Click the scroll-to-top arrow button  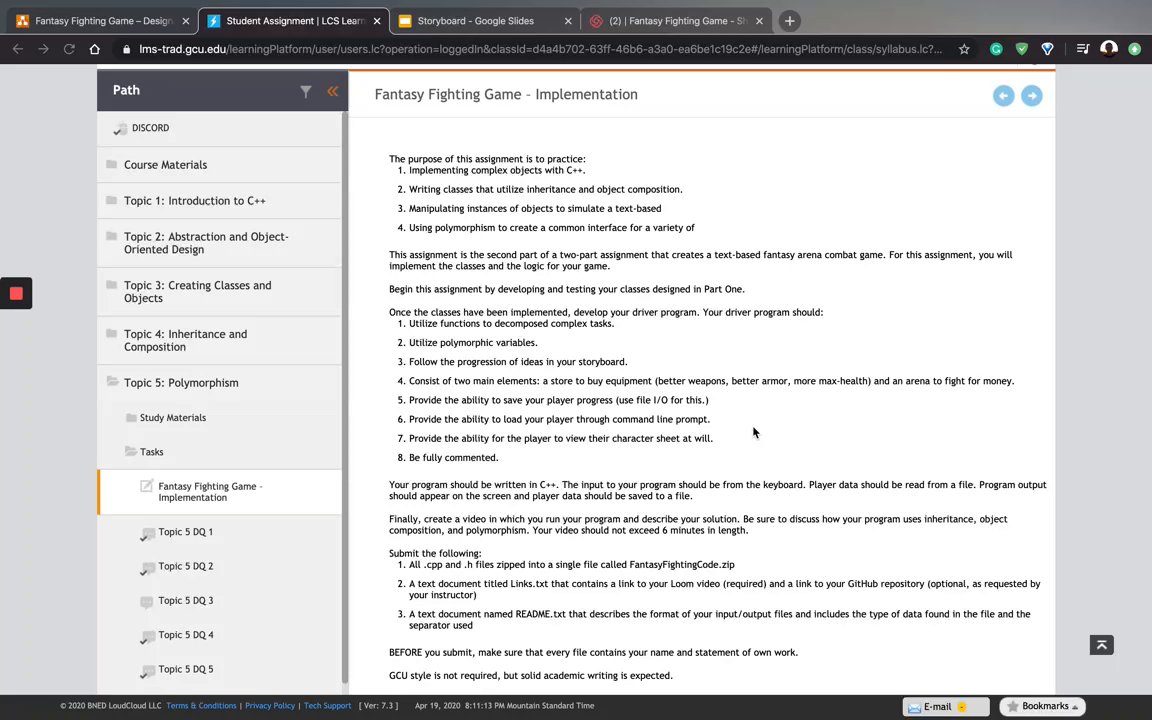pyautogui.click(x=1101, y=644)
